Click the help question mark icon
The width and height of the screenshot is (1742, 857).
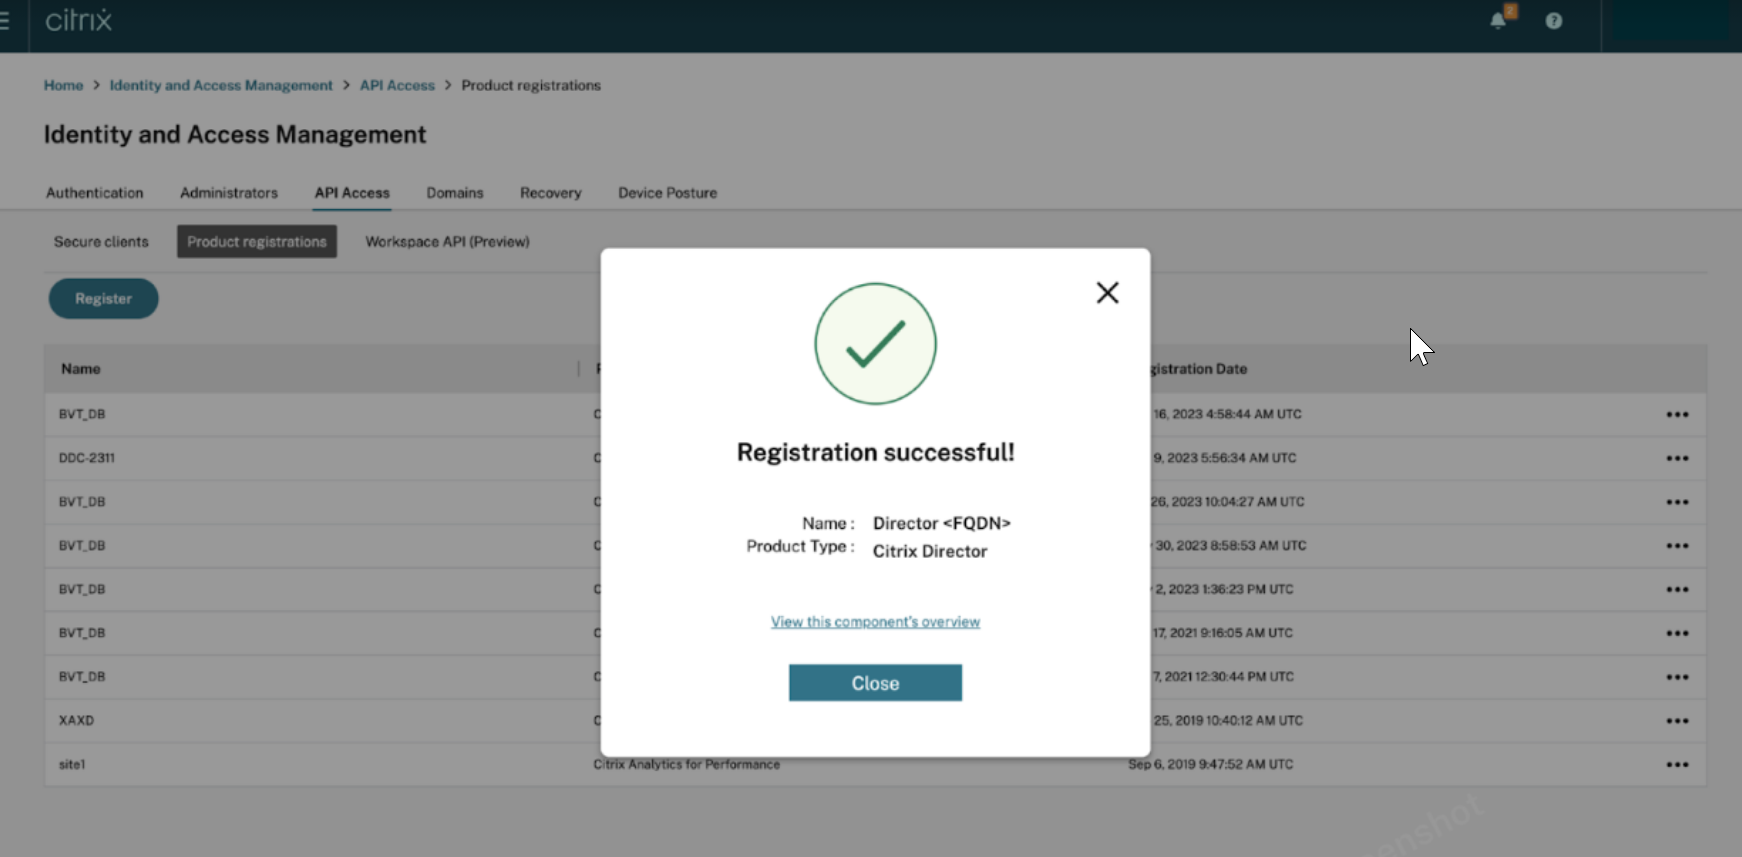(x=1553, y=21)
